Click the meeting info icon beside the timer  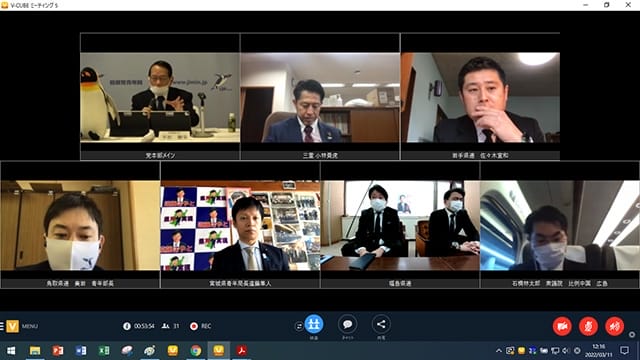(127, 326)
